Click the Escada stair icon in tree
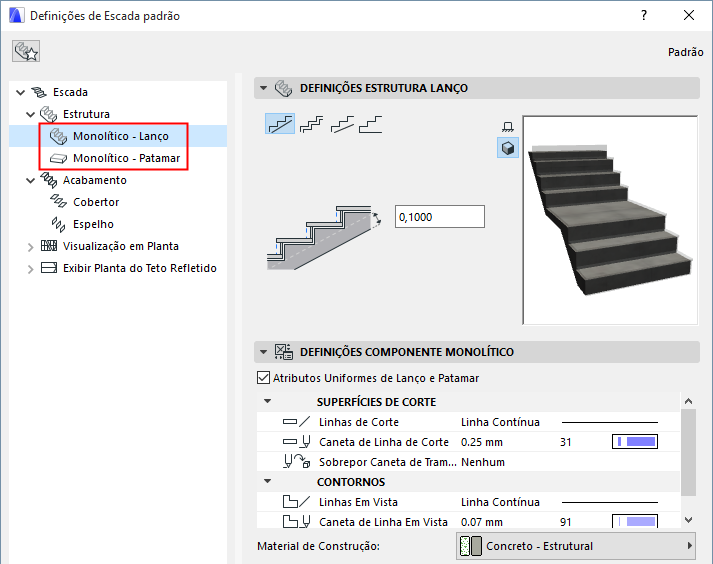The height and width of the screenshot is (564, 713). 39,92
